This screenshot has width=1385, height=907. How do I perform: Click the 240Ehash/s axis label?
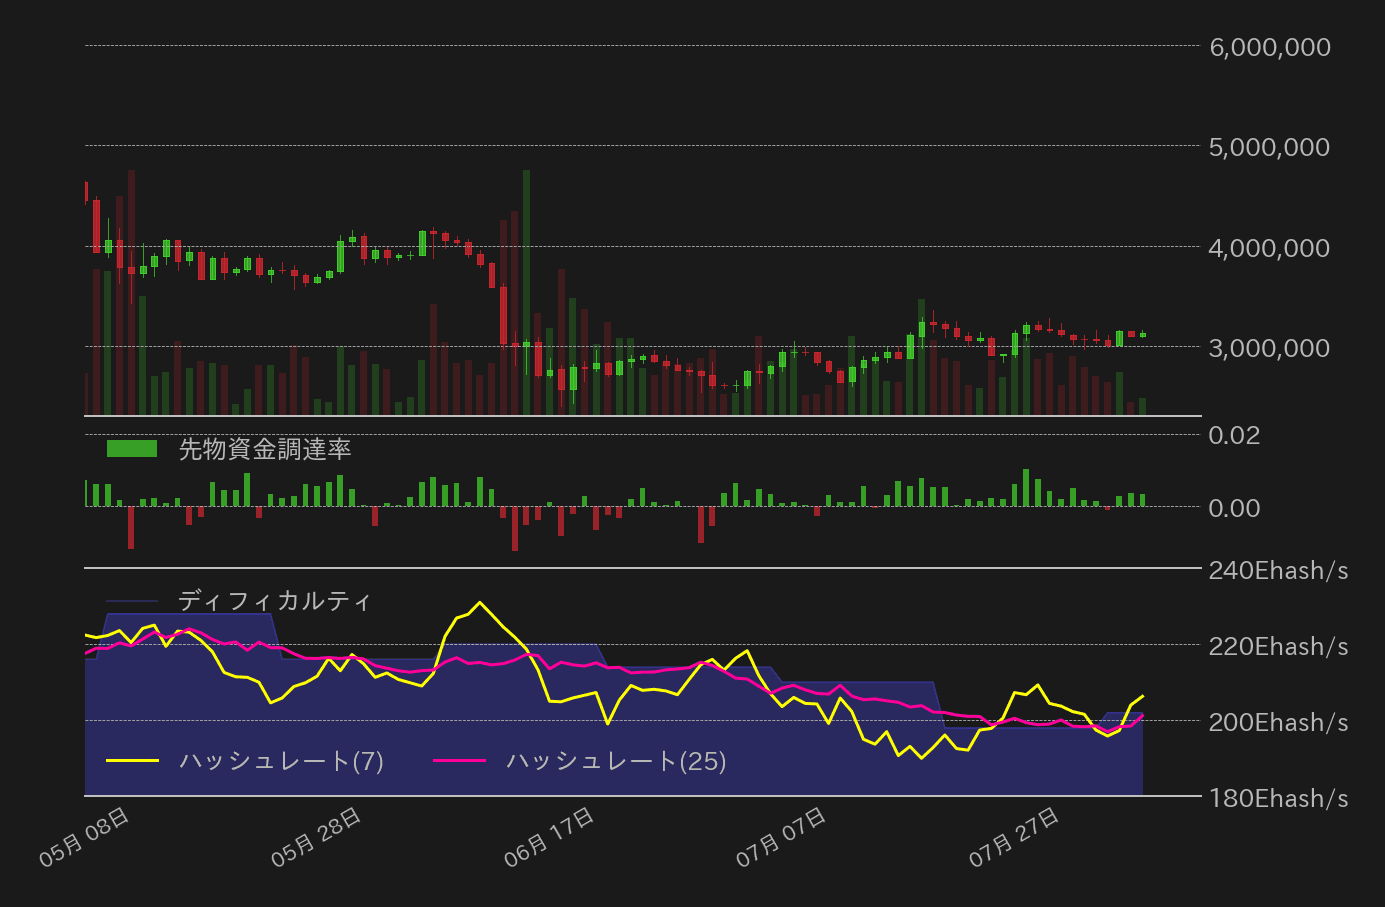pyautogui.click(x=1278, y=571)
